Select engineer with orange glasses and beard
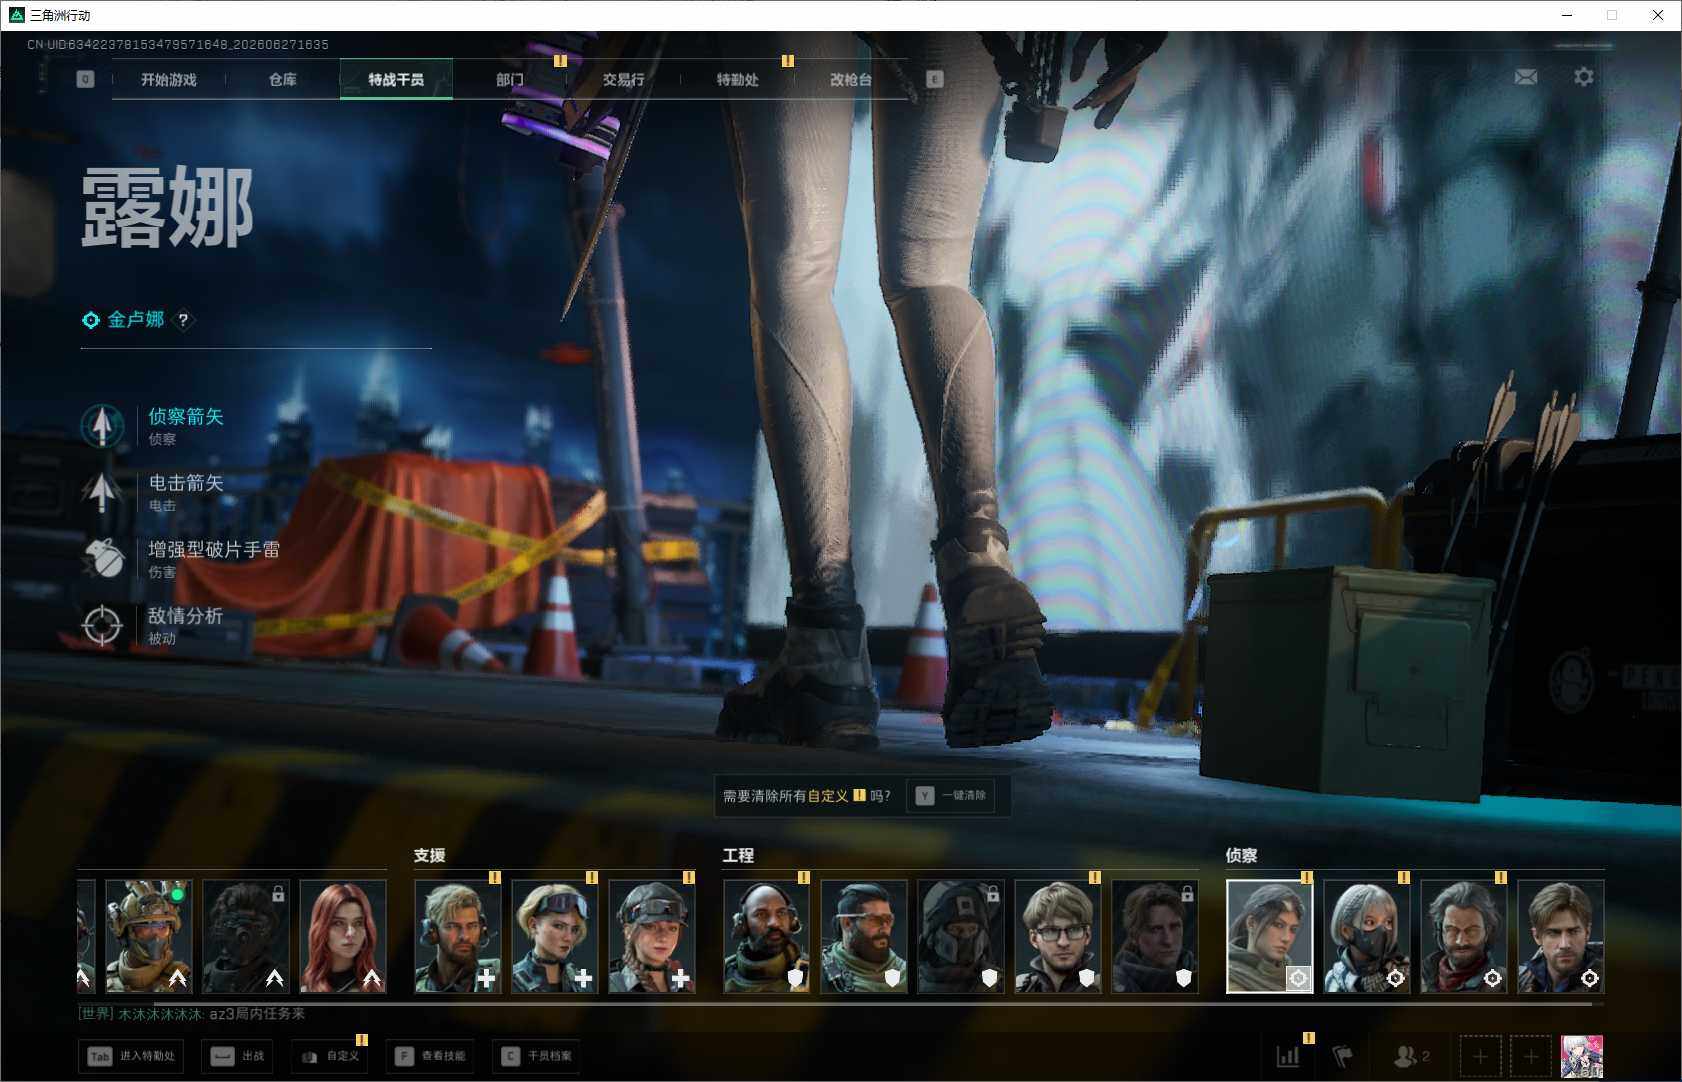Viewport: 1682px width, 1082px height. pyautogui.click(x=864, y=936)
